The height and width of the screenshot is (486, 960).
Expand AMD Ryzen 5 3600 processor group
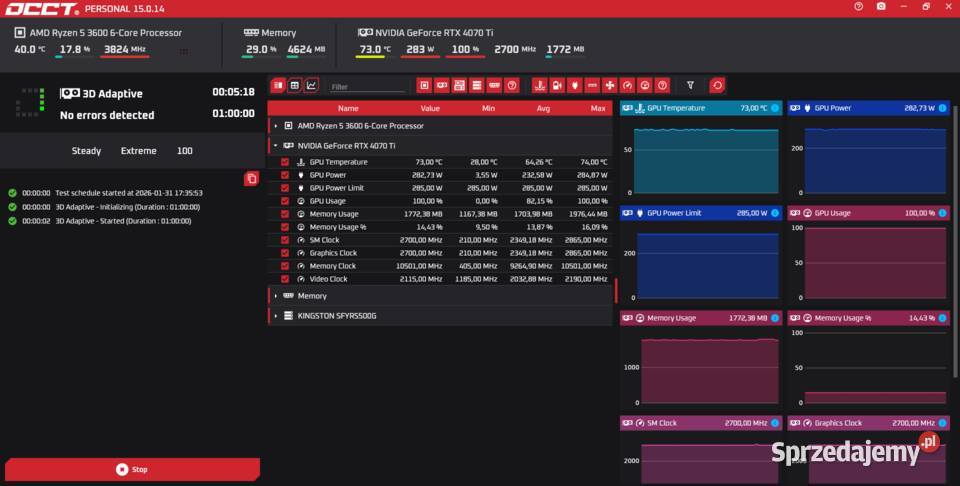(x=276, y=126)
